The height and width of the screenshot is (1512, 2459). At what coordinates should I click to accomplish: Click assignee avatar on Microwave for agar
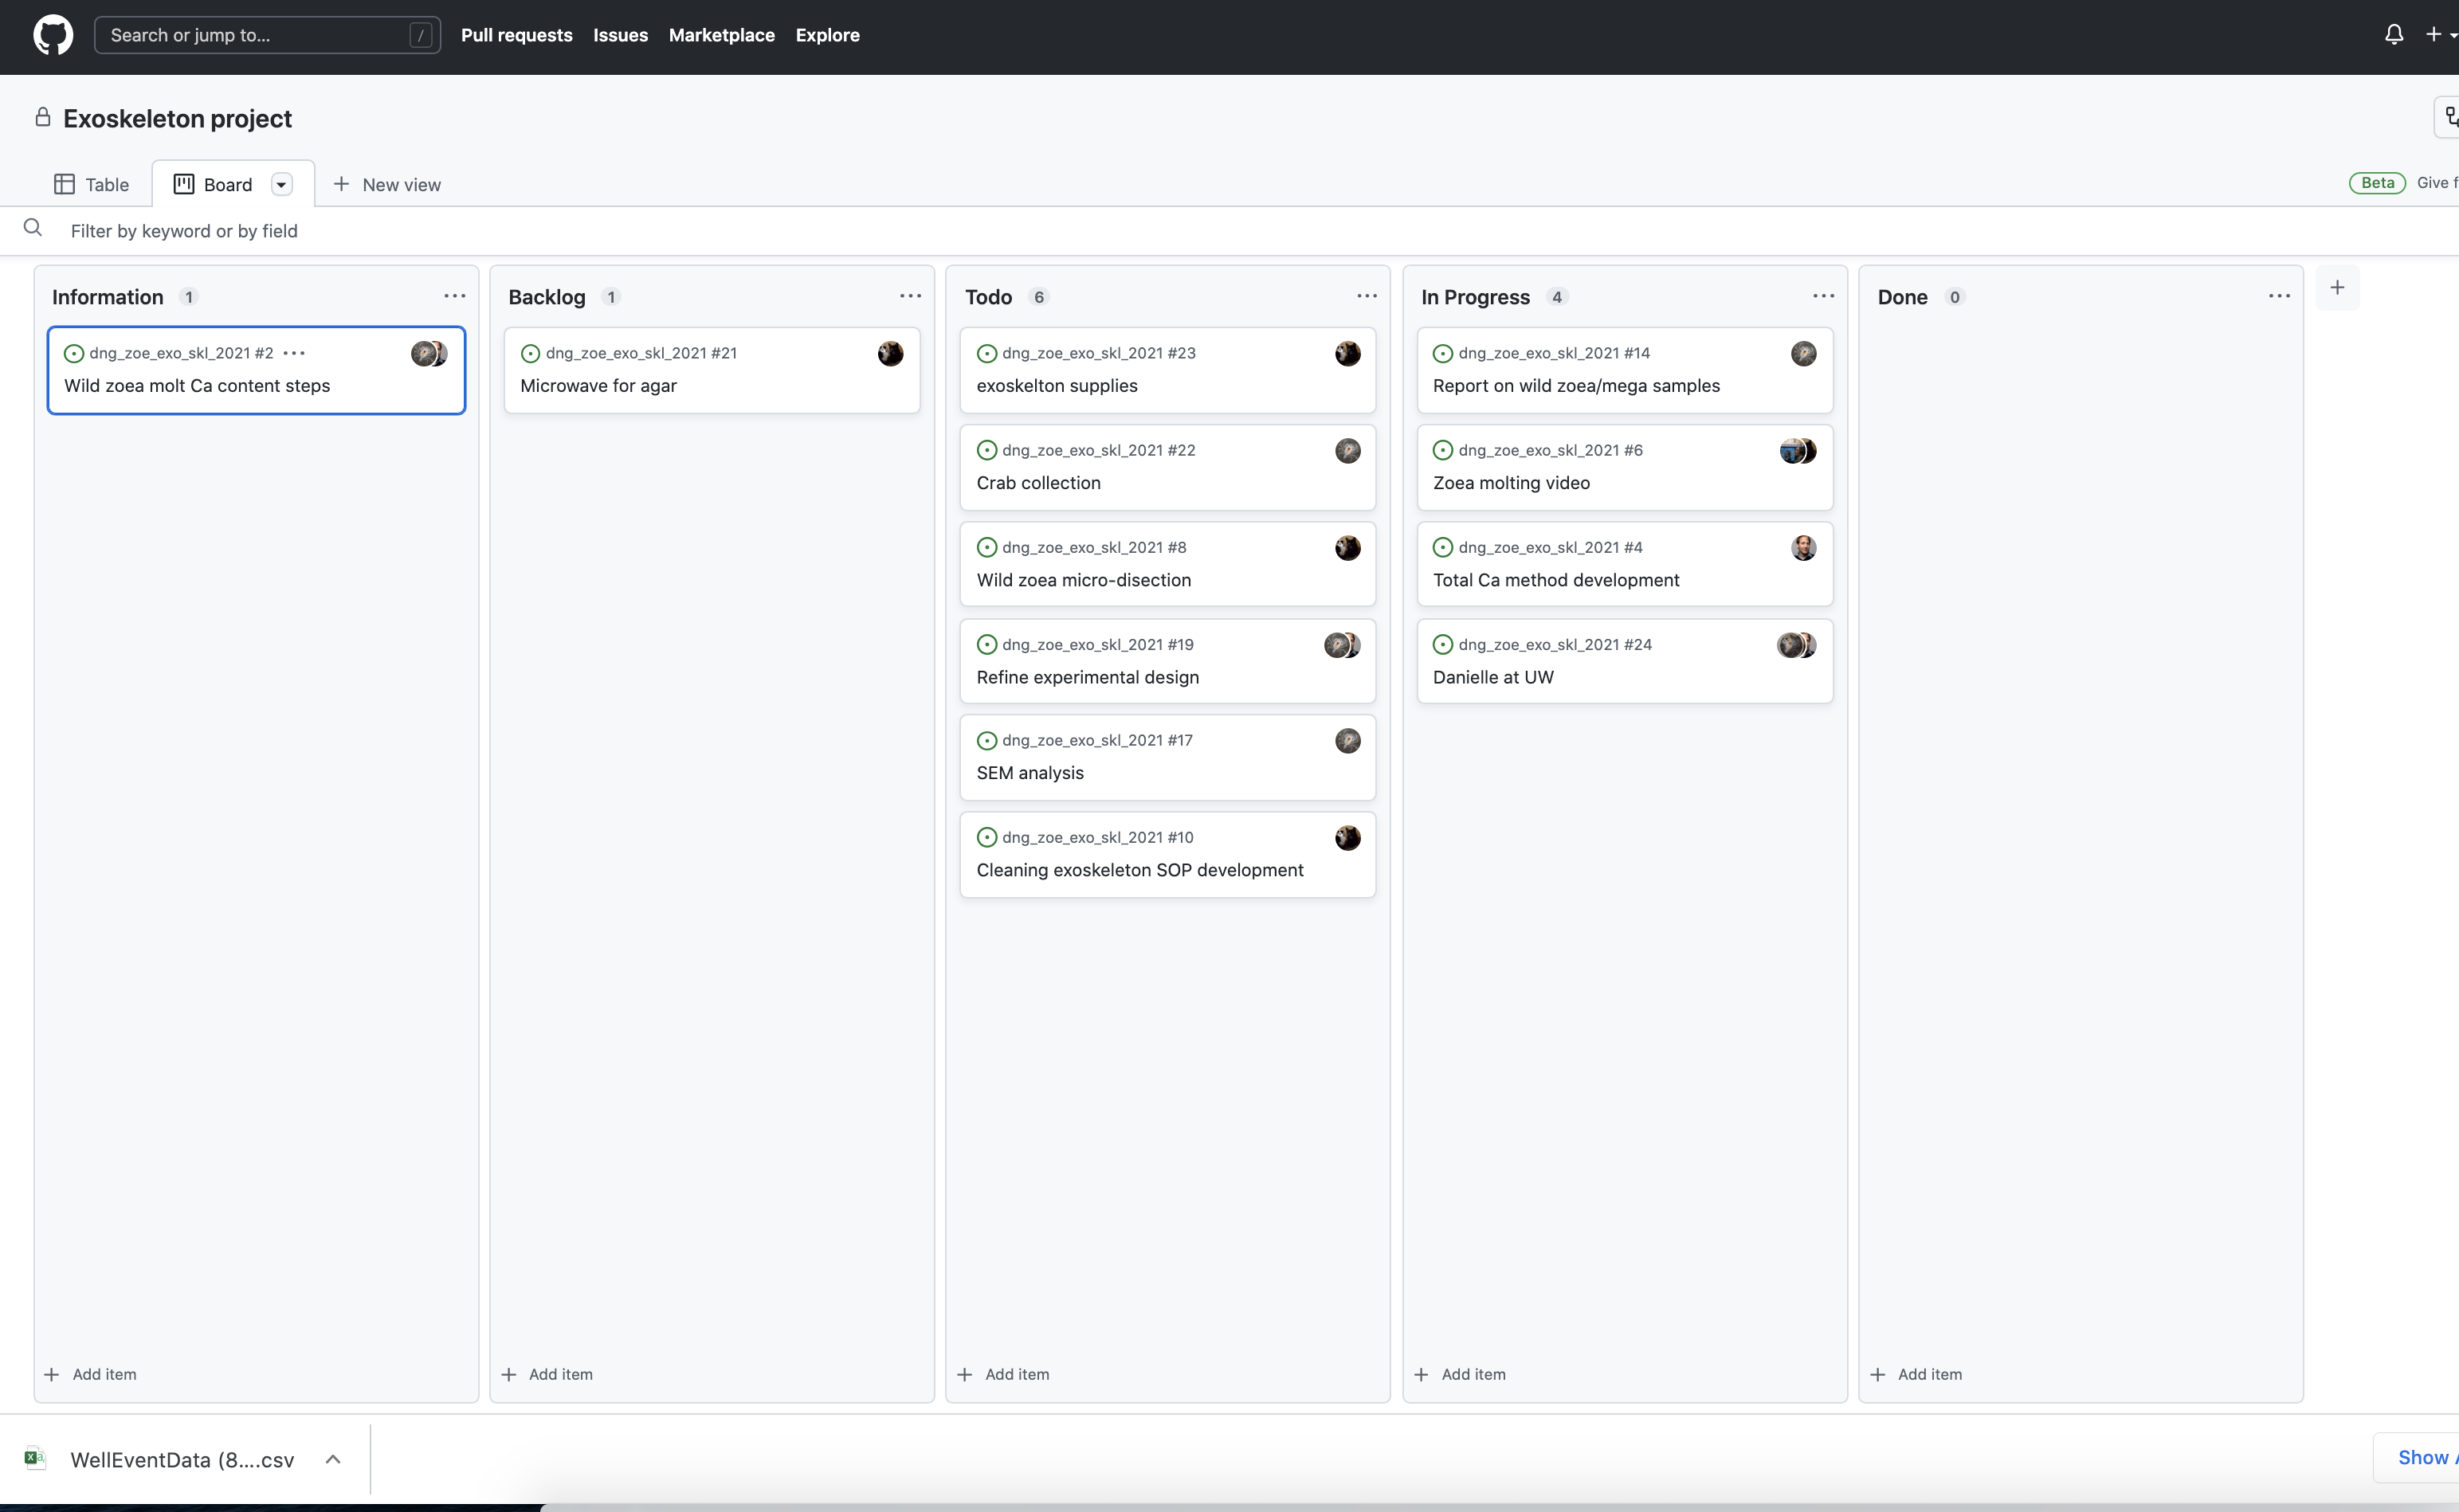[890, 354]
